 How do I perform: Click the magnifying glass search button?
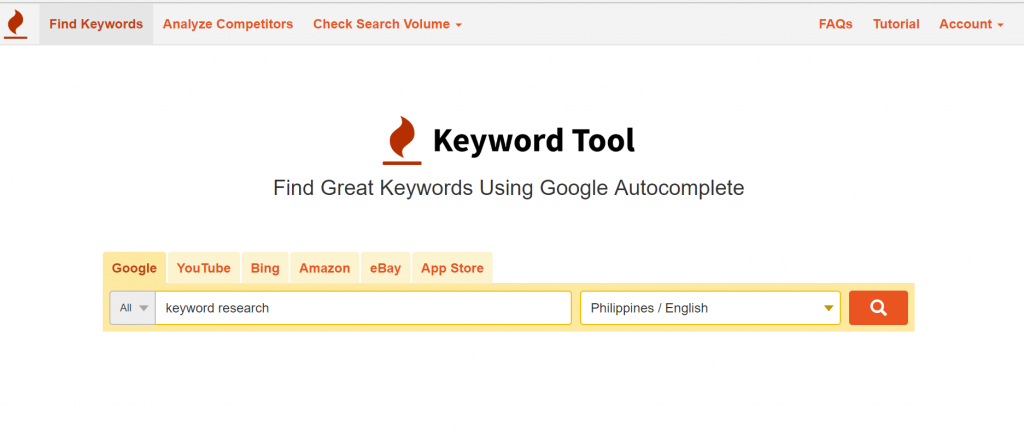pos(878,308)
